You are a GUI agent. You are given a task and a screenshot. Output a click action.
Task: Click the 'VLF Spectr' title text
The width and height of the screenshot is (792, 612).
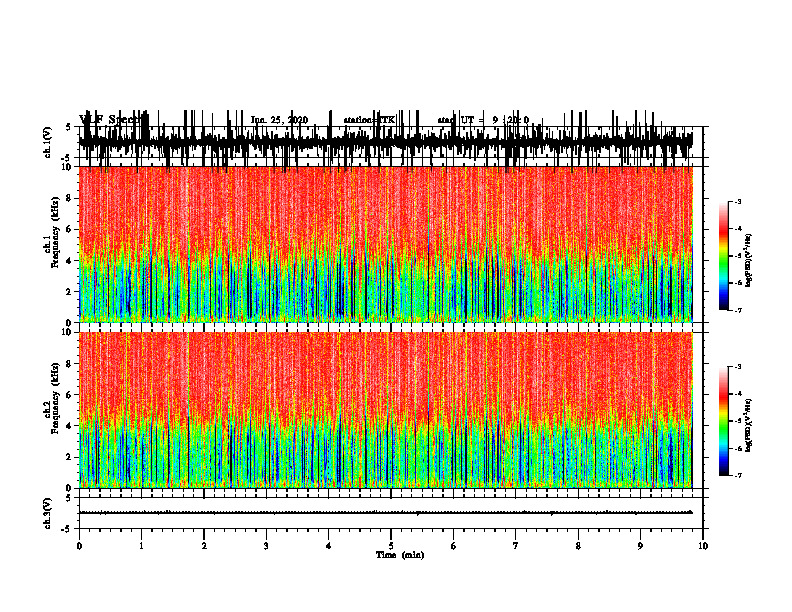pyautogui.click(x=110, y=120)
